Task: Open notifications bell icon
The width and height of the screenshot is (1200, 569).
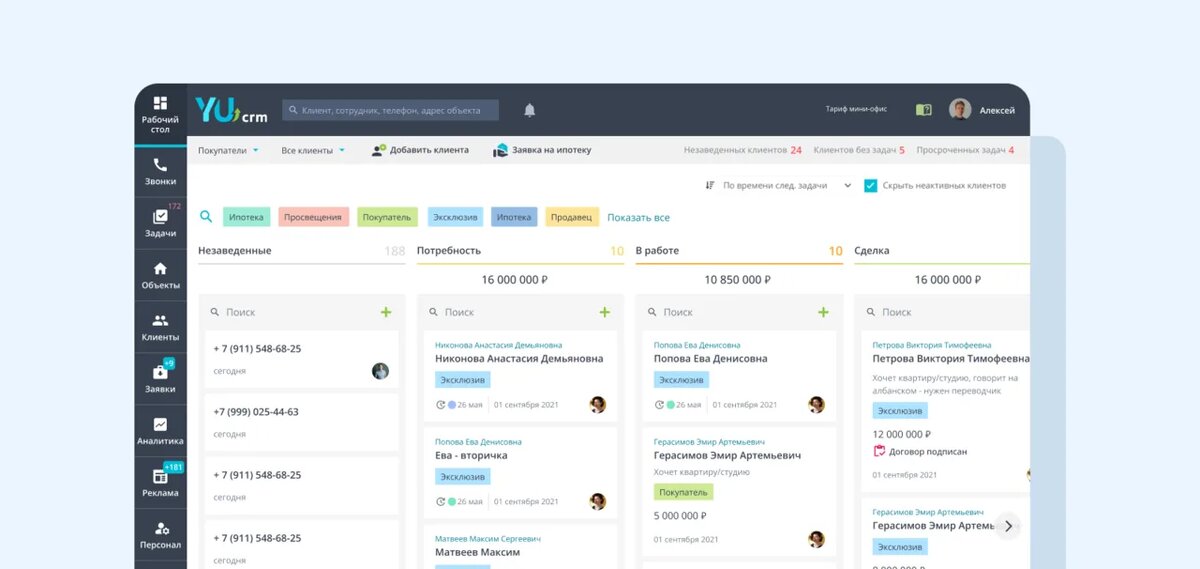Action: pyautogui.click(x=530, y=110)
